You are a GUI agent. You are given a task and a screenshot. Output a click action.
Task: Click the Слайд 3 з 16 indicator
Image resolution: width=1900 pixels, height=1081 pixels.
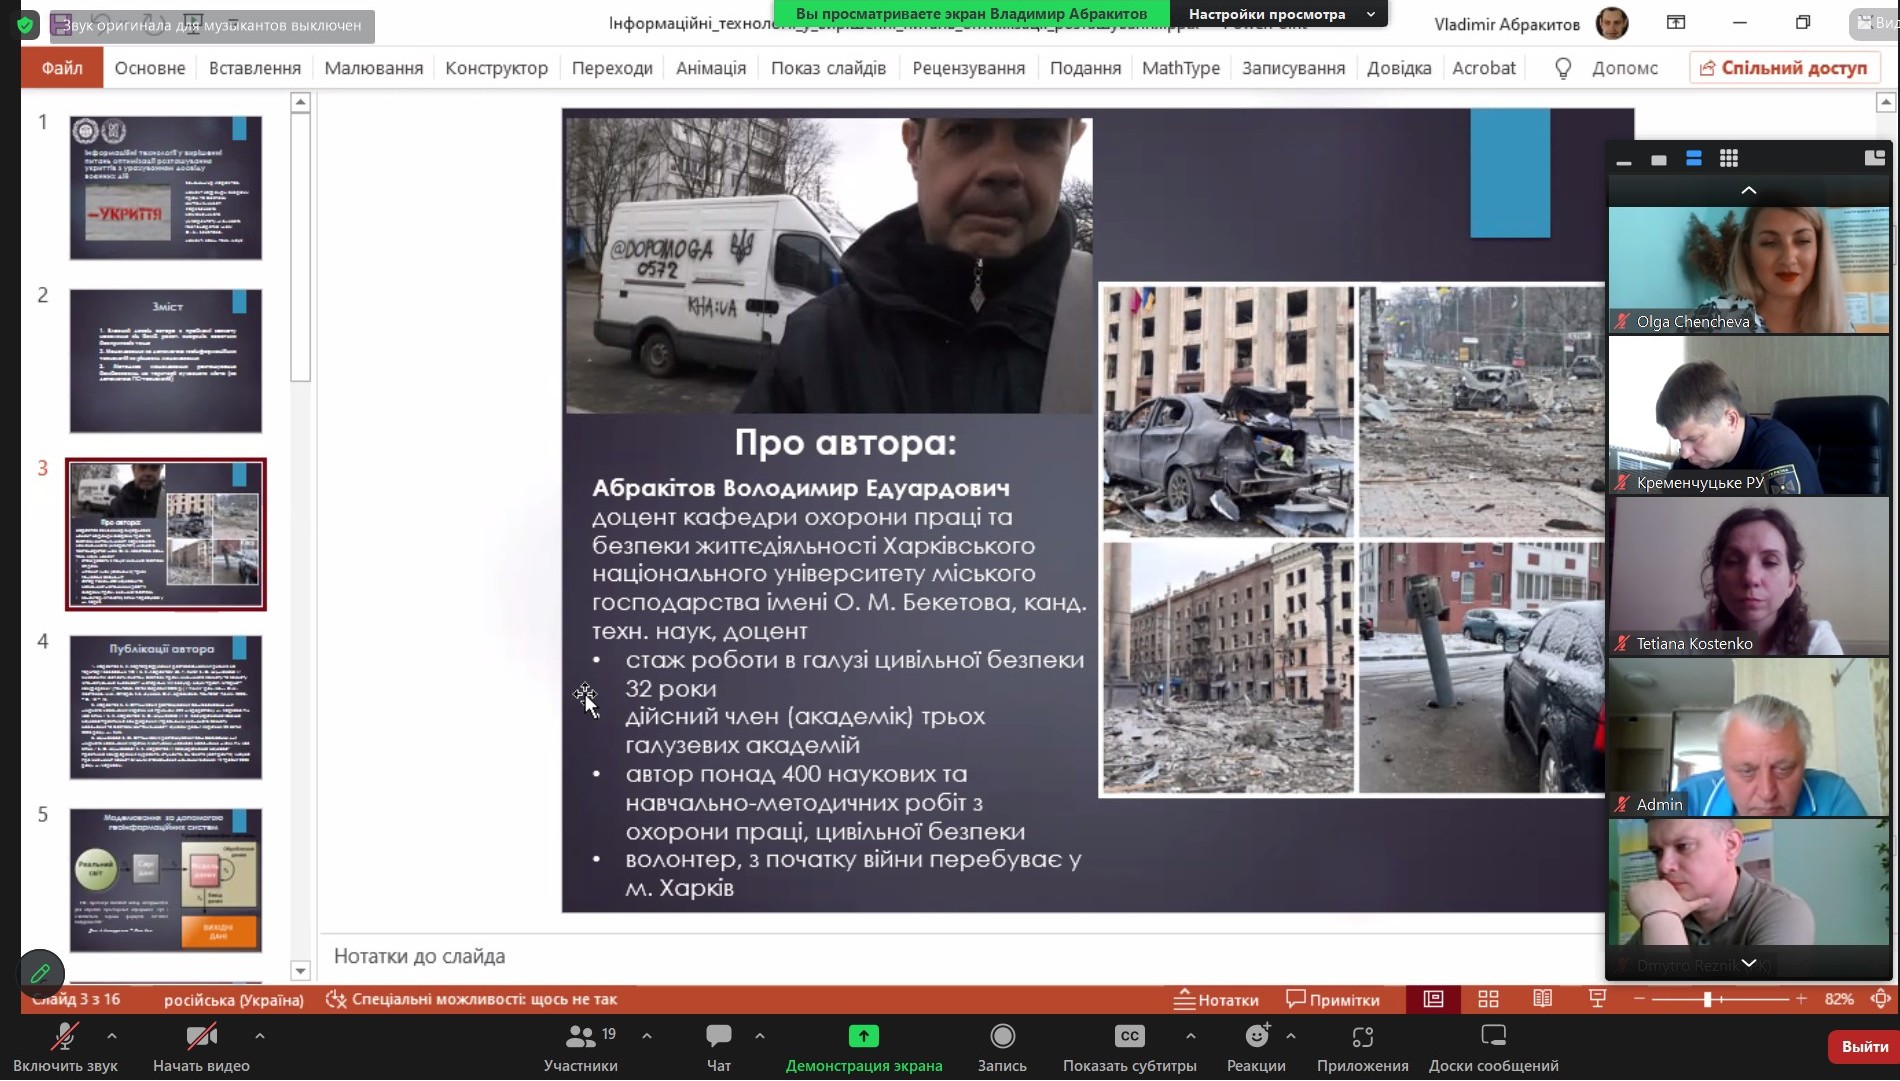pyautogui.click(x=76, y=999)
